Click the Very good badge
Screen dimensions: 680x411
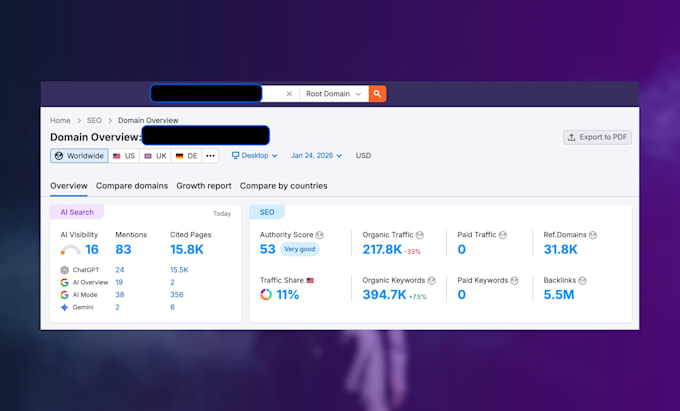pyautogui.click(x=300, y=249)
